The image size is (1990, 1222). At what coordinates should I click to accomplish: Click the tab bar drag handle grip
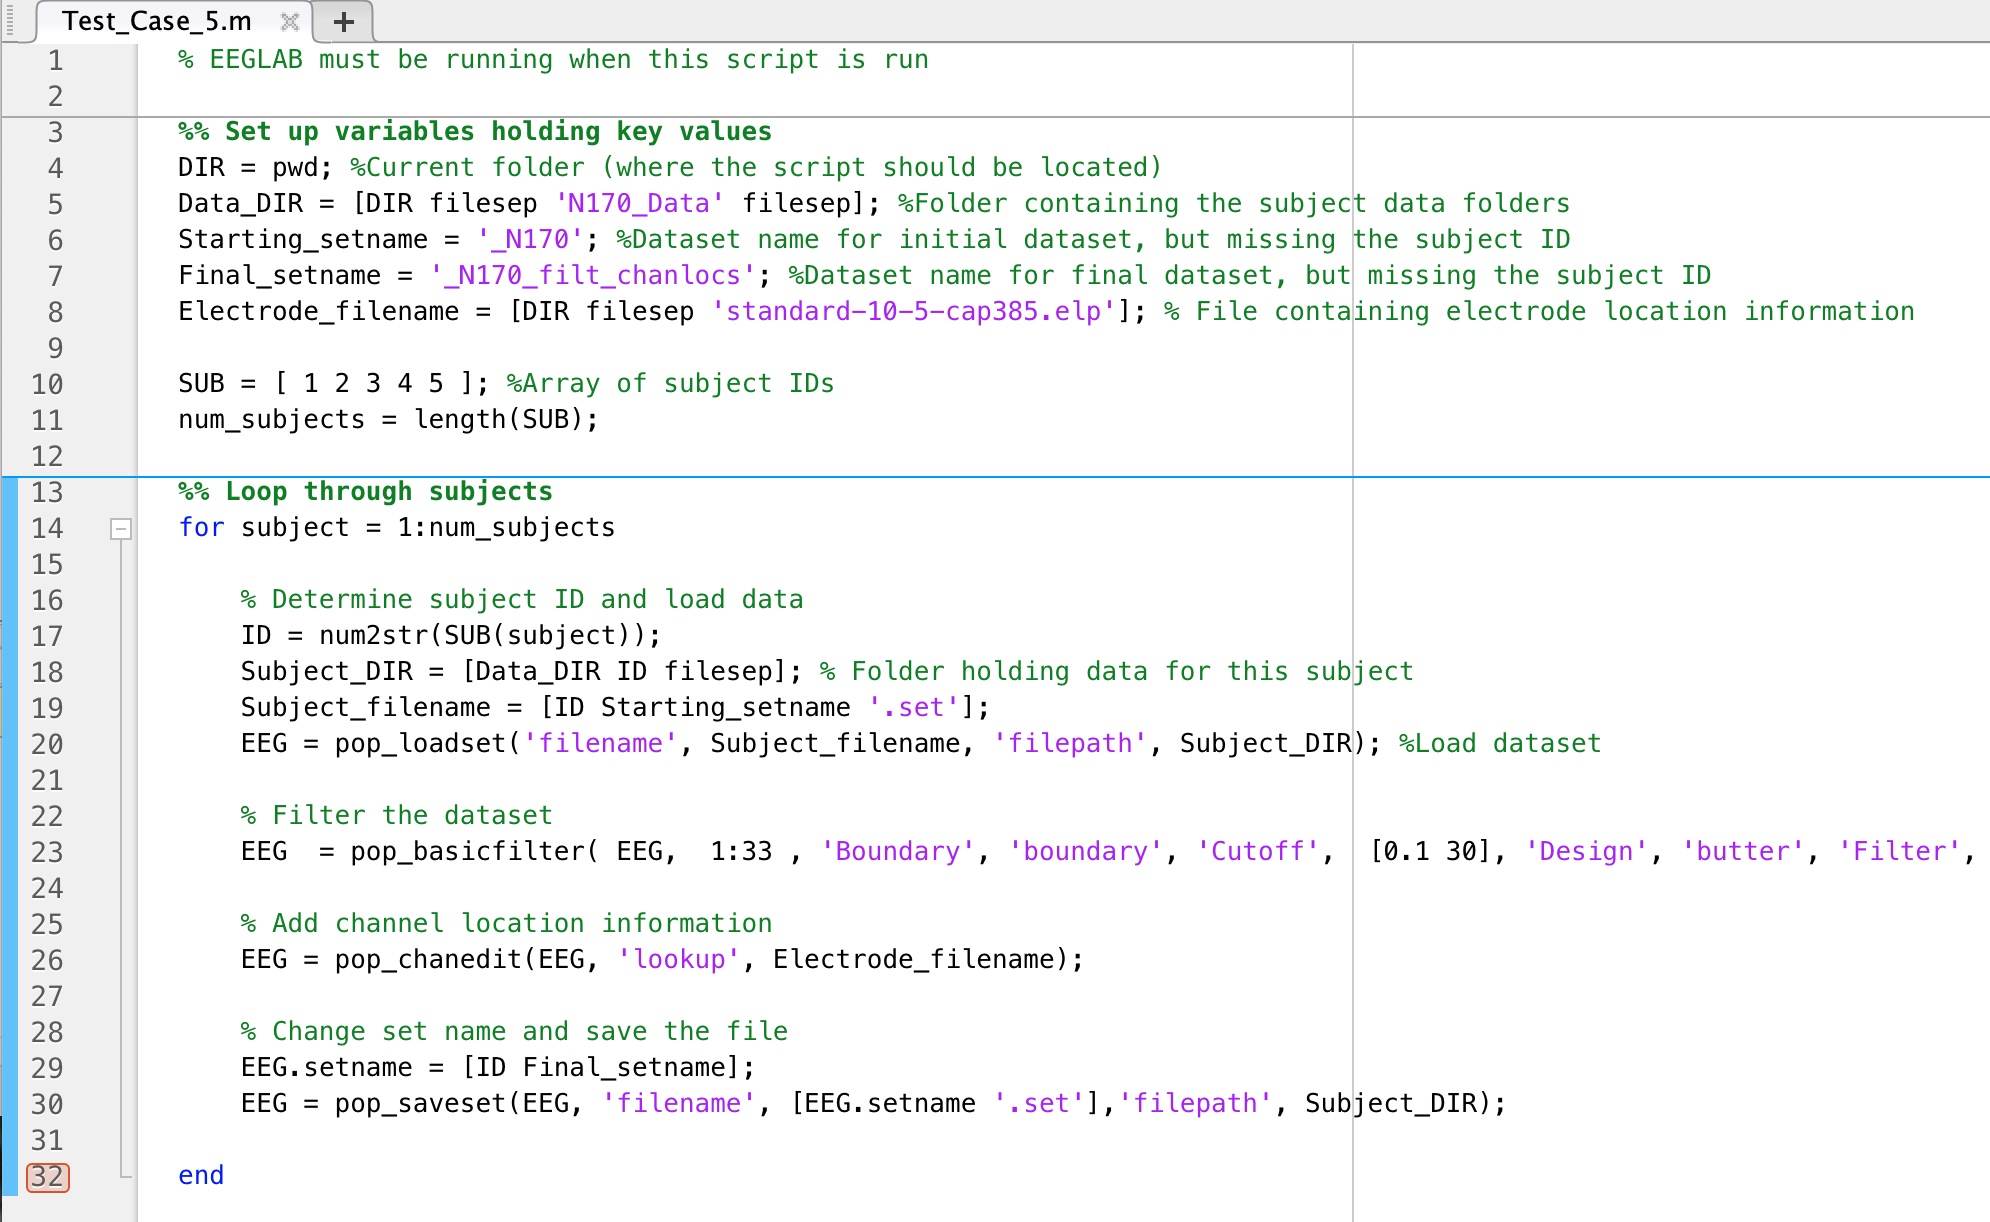point(10,21)
